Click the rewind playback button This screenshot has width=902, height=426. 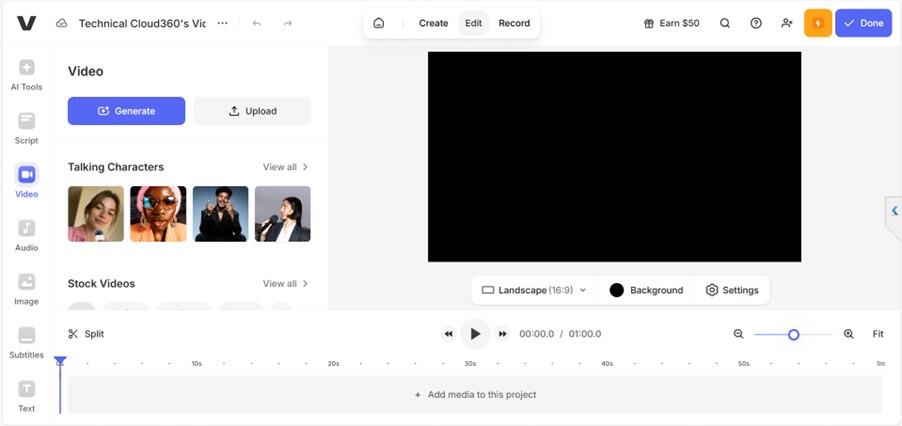click(448, 334)
